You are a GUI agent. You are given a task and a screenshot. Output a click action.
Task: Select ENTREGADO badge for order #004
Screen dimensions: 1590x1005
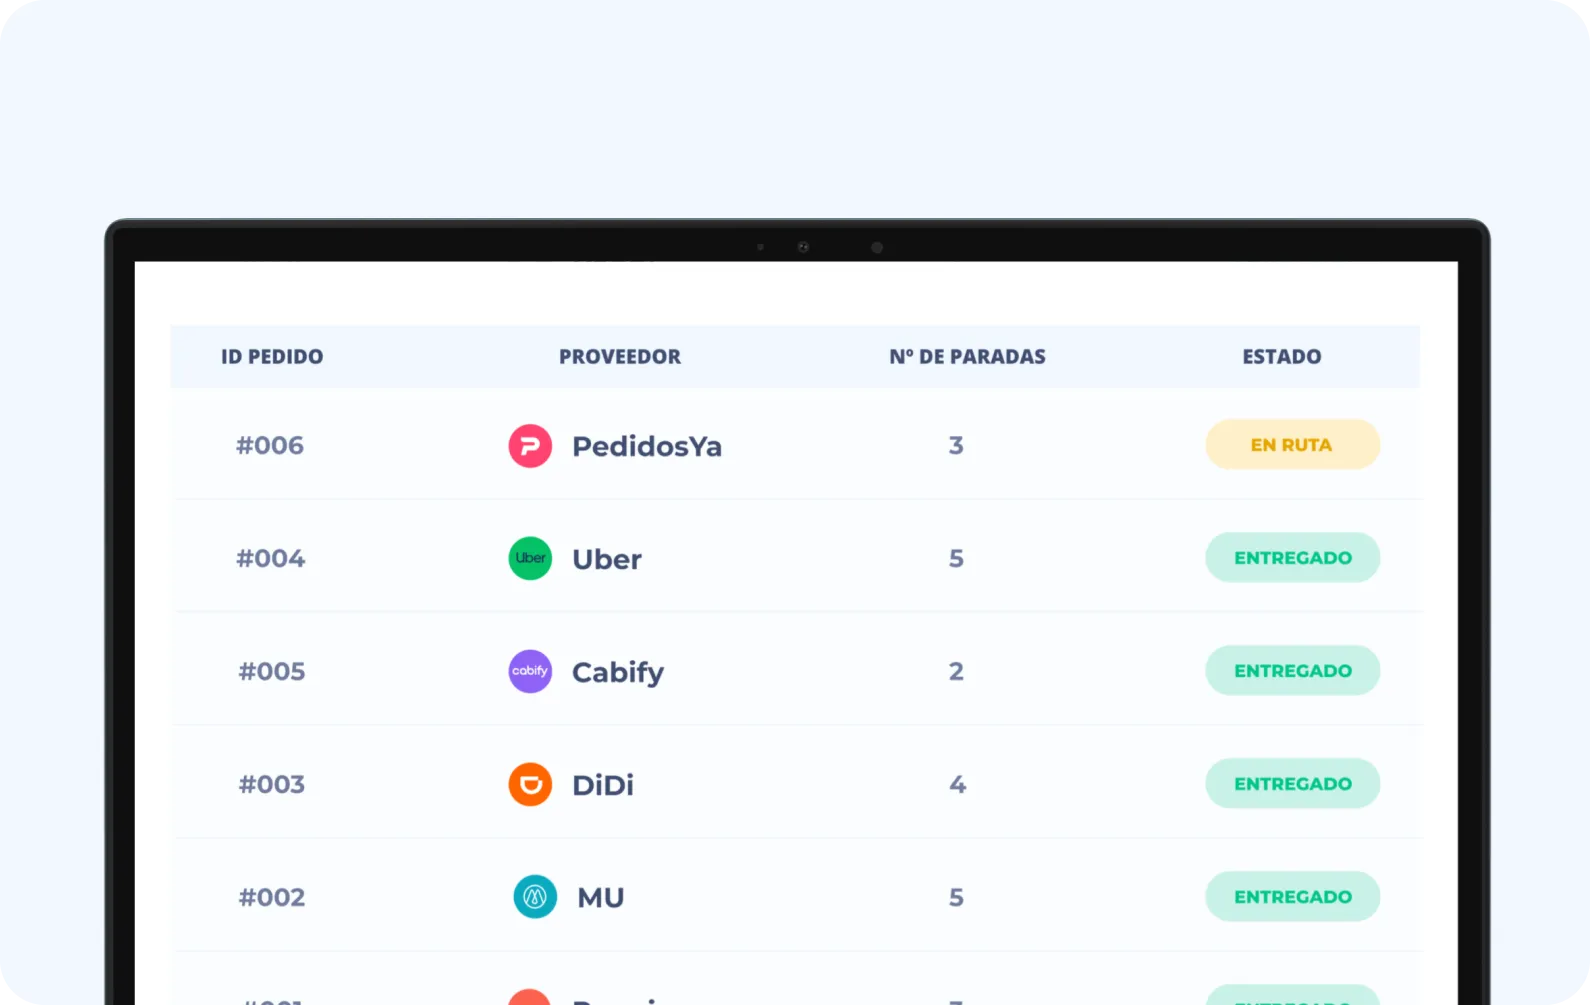pyautogui.click(x=1292, y=558)
